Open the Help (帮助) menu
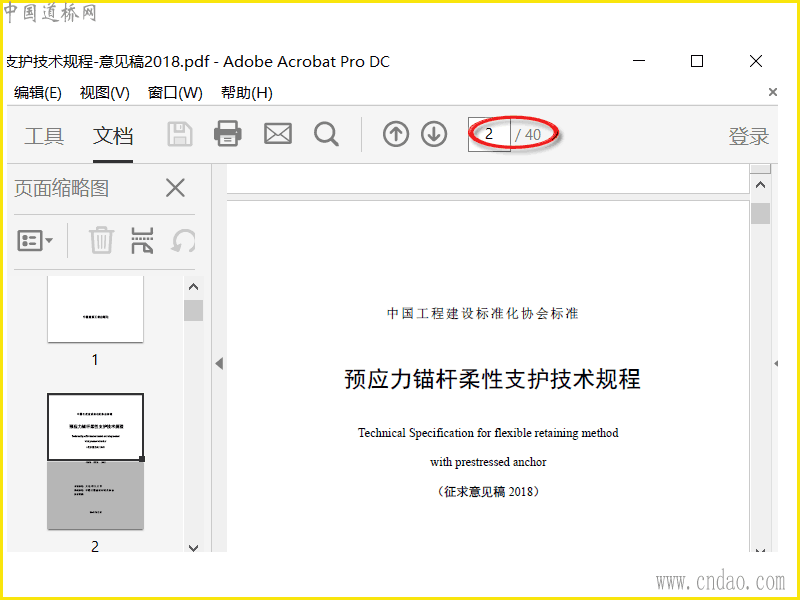This screenshot has width=800, height=600. 246,93
